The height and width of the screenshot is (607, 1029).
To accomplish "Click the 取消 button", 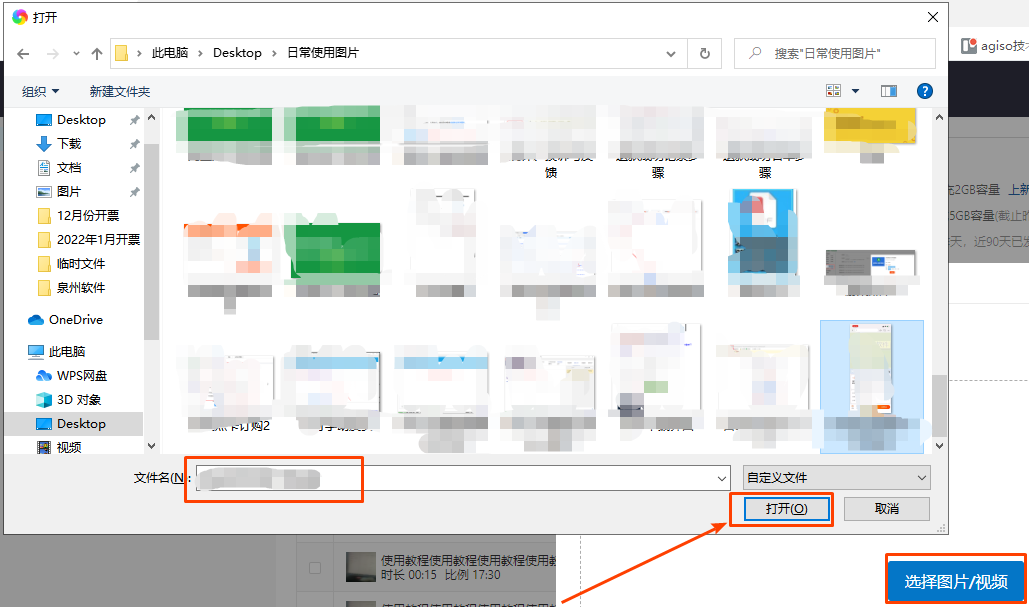I will [887, 509].
